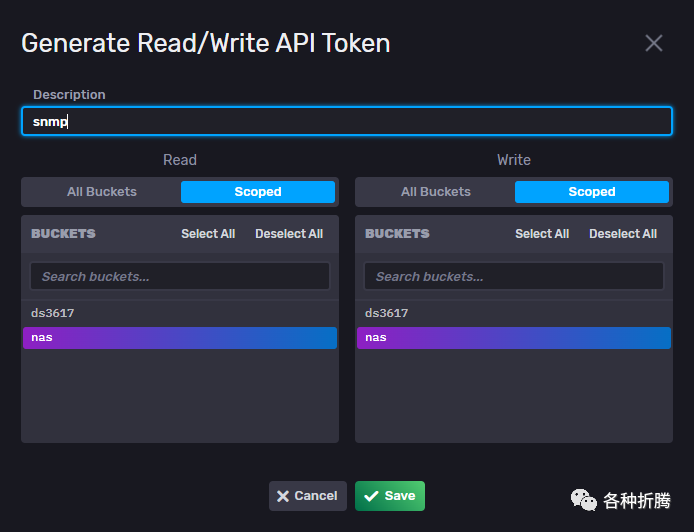This screenshot has height=532, width=694.
Task: Click Deselect All in Read buckets
Action: [x=289, y=234]
